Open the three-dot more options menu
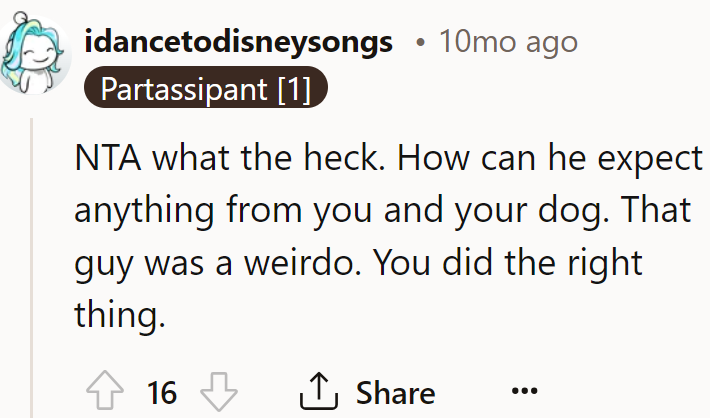Viewport: 710px width, 418px height. tap(524, 390)
